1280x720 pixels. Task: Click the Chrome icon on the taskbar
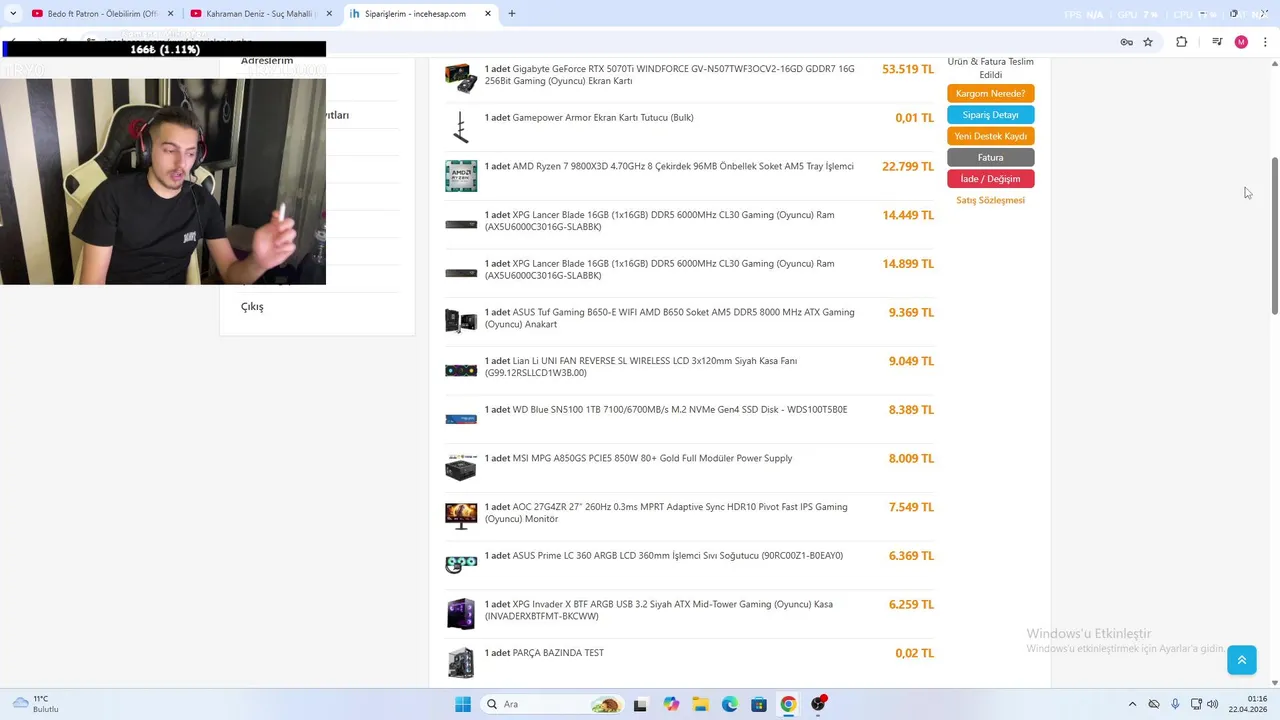click(789, 704)
